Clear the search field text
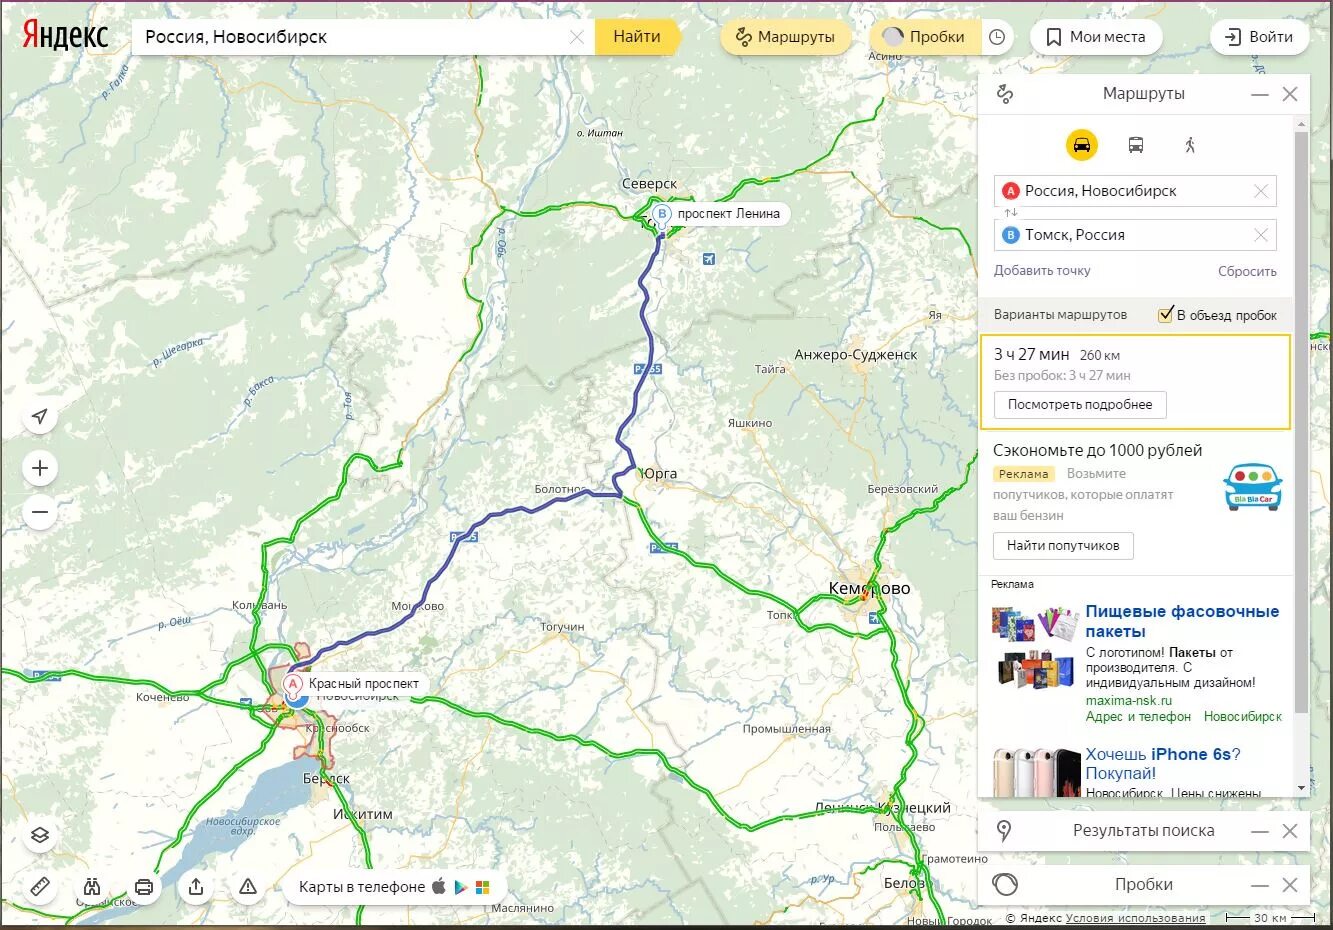The image size is (1333, 930). point(577,37)
